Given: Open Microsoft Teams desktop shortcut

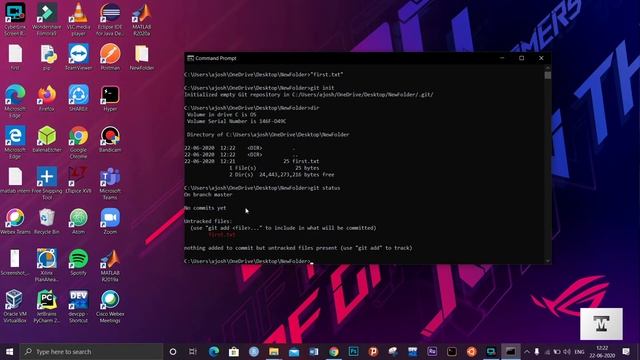Looking at the screenshot, I should [110, 182].
